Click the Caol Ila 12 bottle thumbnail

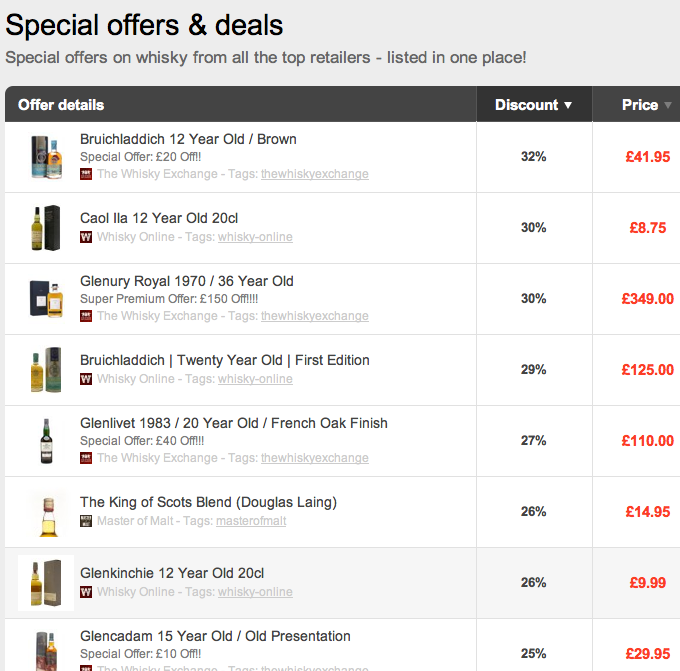[x=46, y=228]
